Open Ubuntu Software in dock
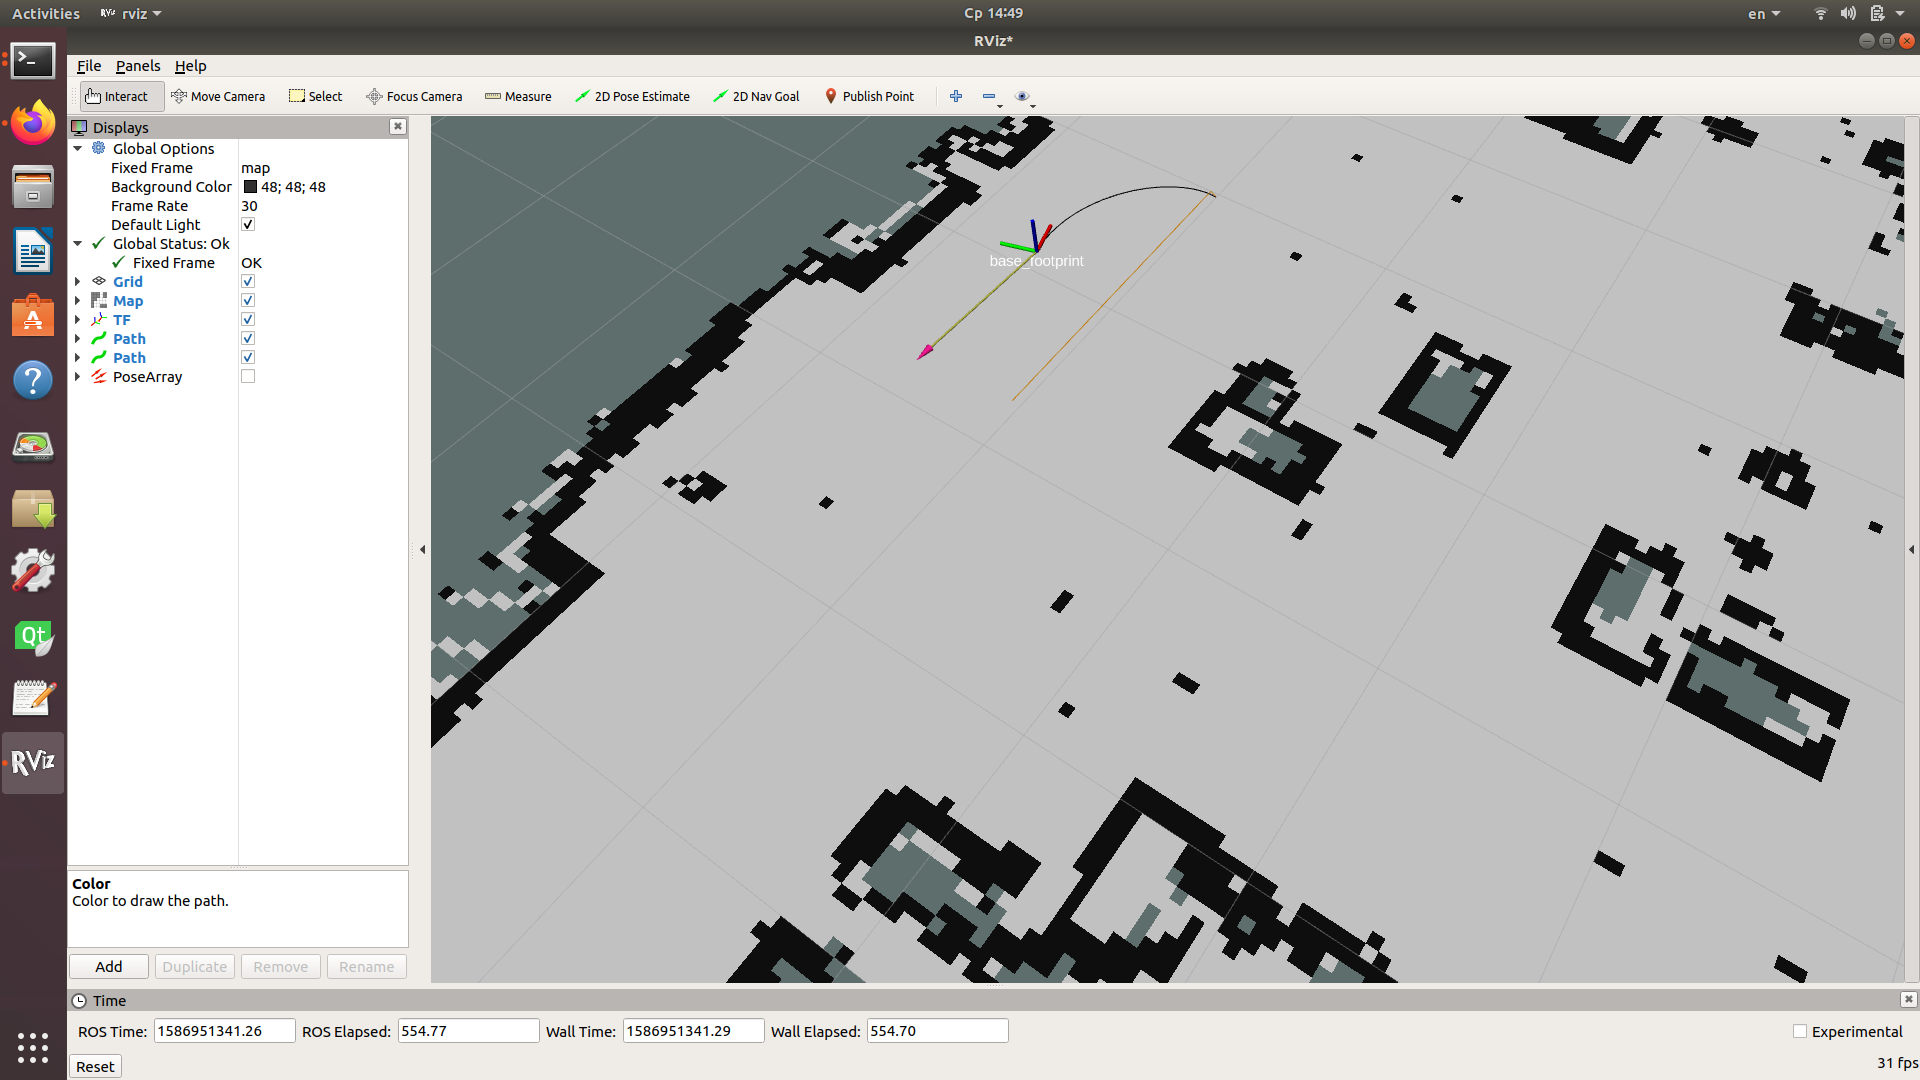Viewport: 1920px width, 1080px height. click(33, 316)
